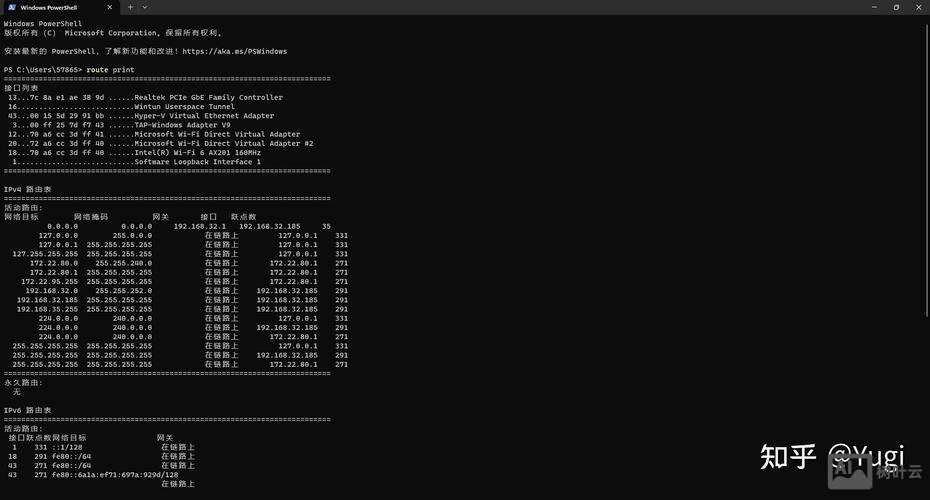Click the 'IPv4 路由表' heading
The image size is (930, 500).
pyautogui.click(x=27, y=189)
